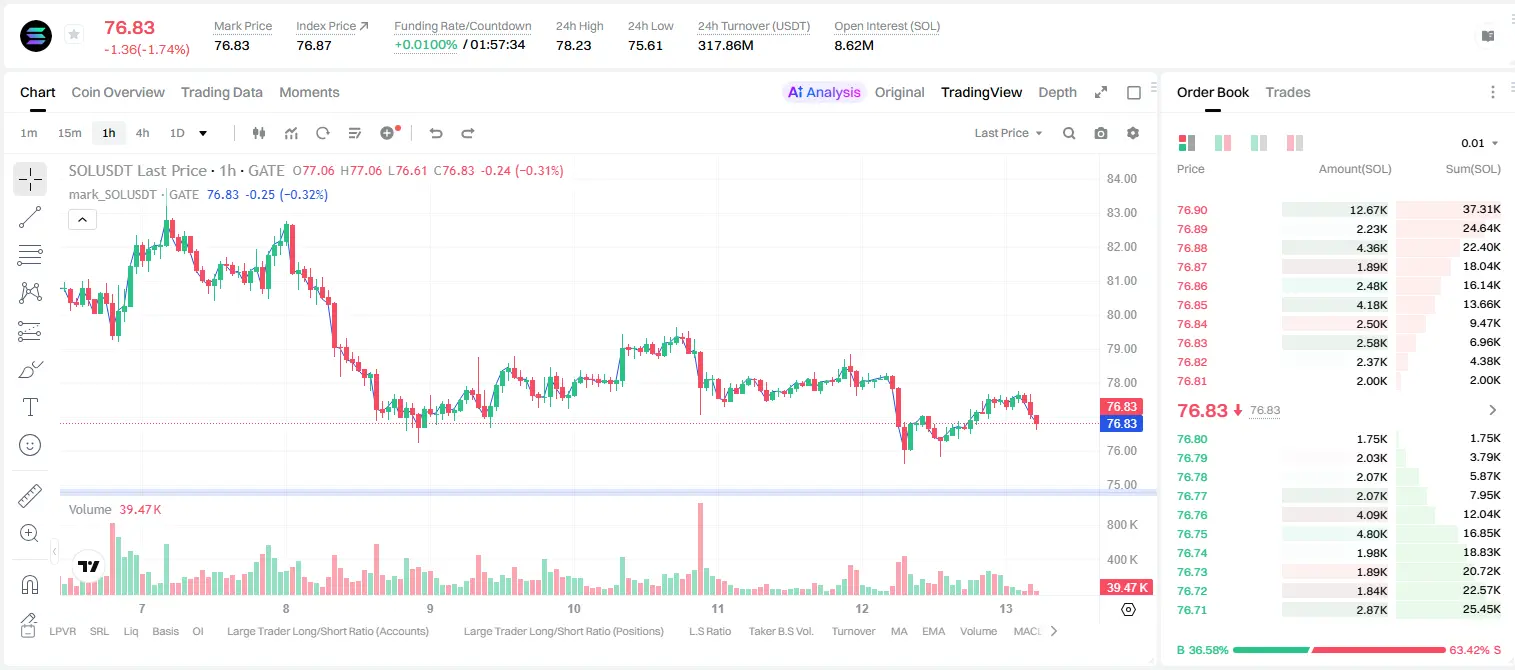Select the 76.90 ask price row
The height and width of the screenshot is (670, 1515).
(x=1339, y=210)
